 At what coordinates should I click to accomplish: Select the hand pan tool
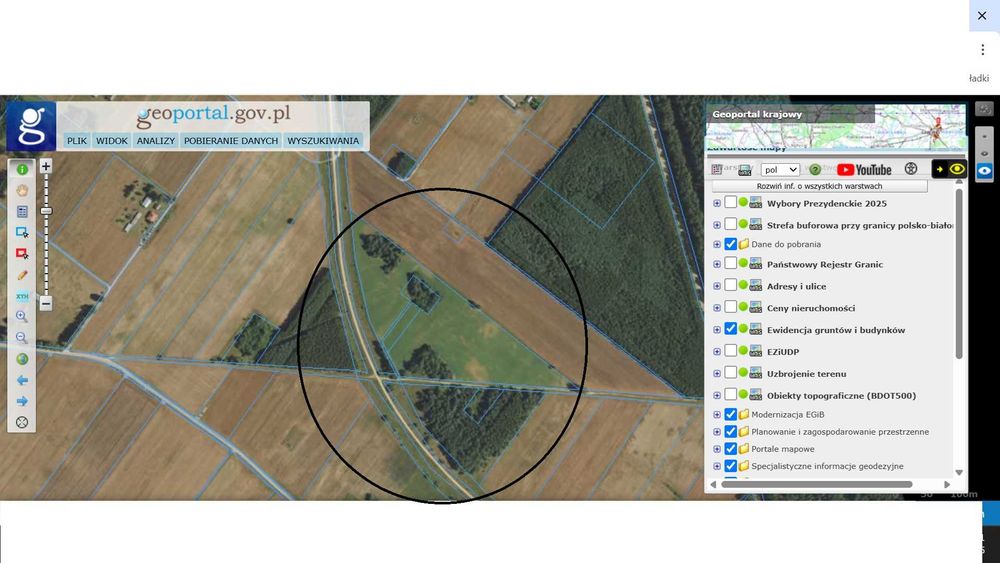tap(22, 191)
